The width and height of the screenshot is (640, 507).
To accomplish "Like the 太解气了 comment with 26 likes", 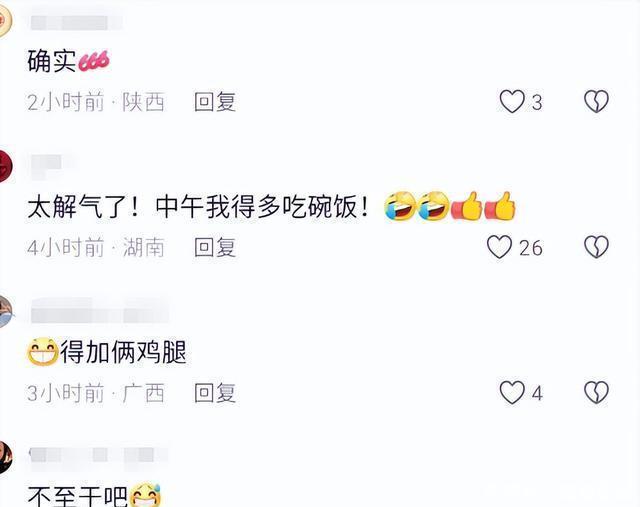I will pos(499,247).
